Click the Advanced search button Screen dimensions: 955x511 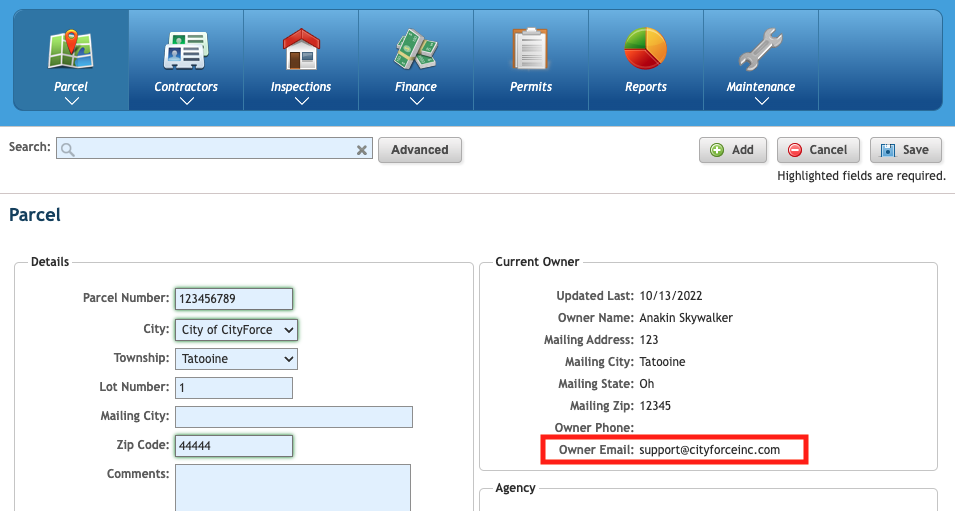point(420,150)
